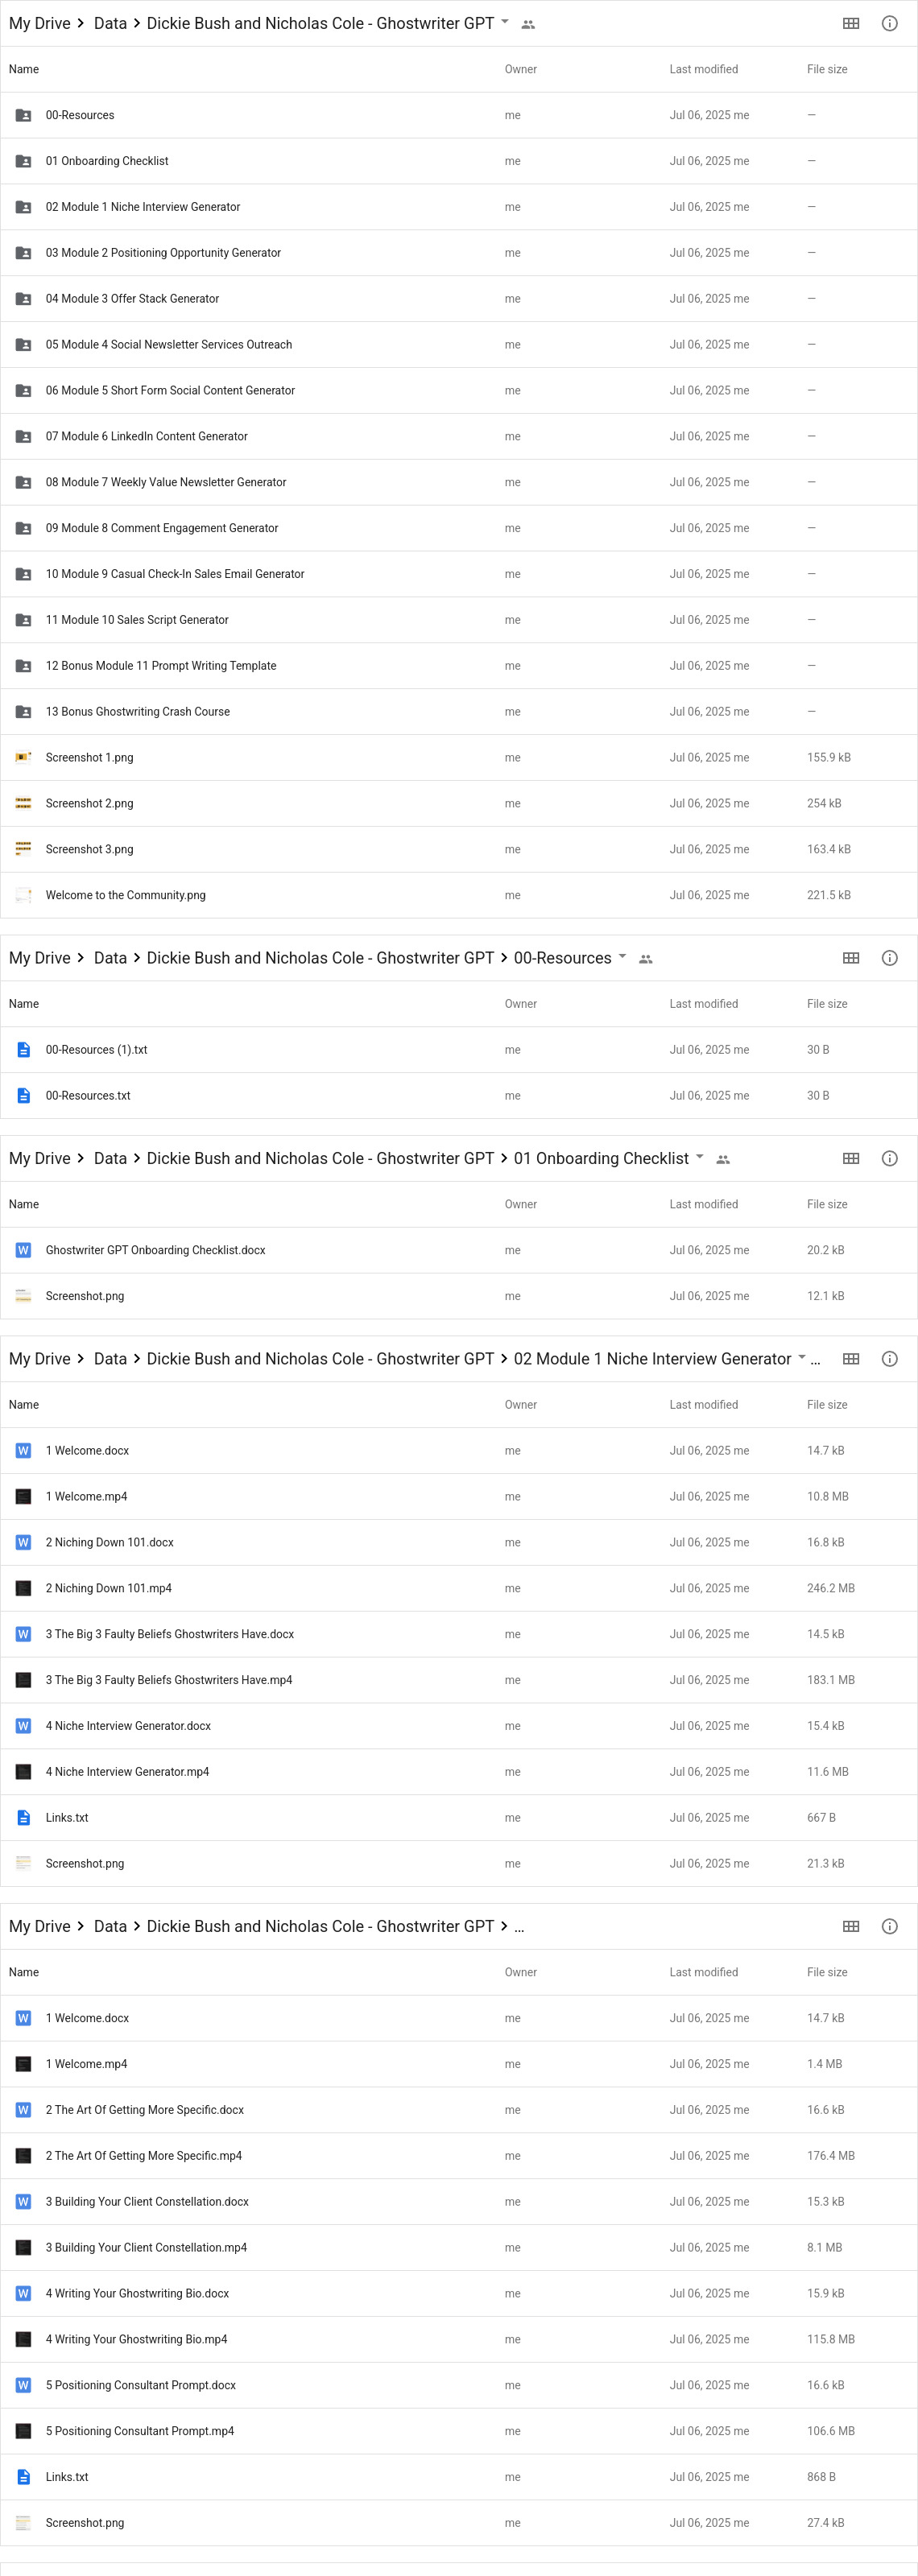The image size is (918, 2576).
Task: Click folder icon of 05 Module 4 Social Newsletter
Action: coord(23,344)
